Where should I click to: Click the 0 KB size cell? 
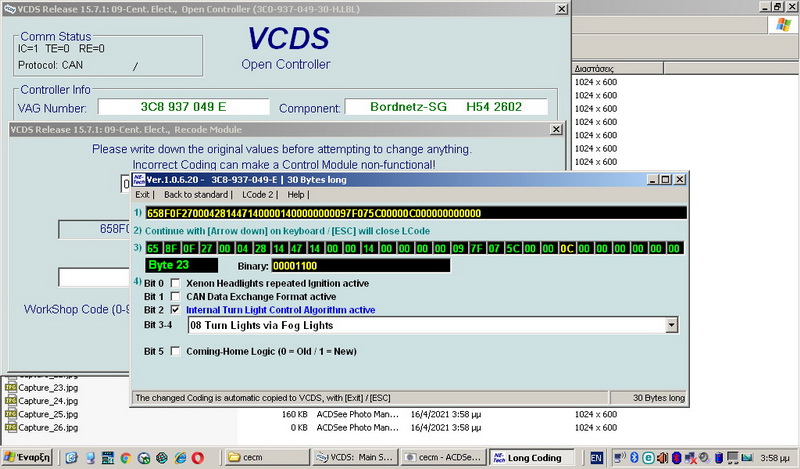[x=299, y=427]
